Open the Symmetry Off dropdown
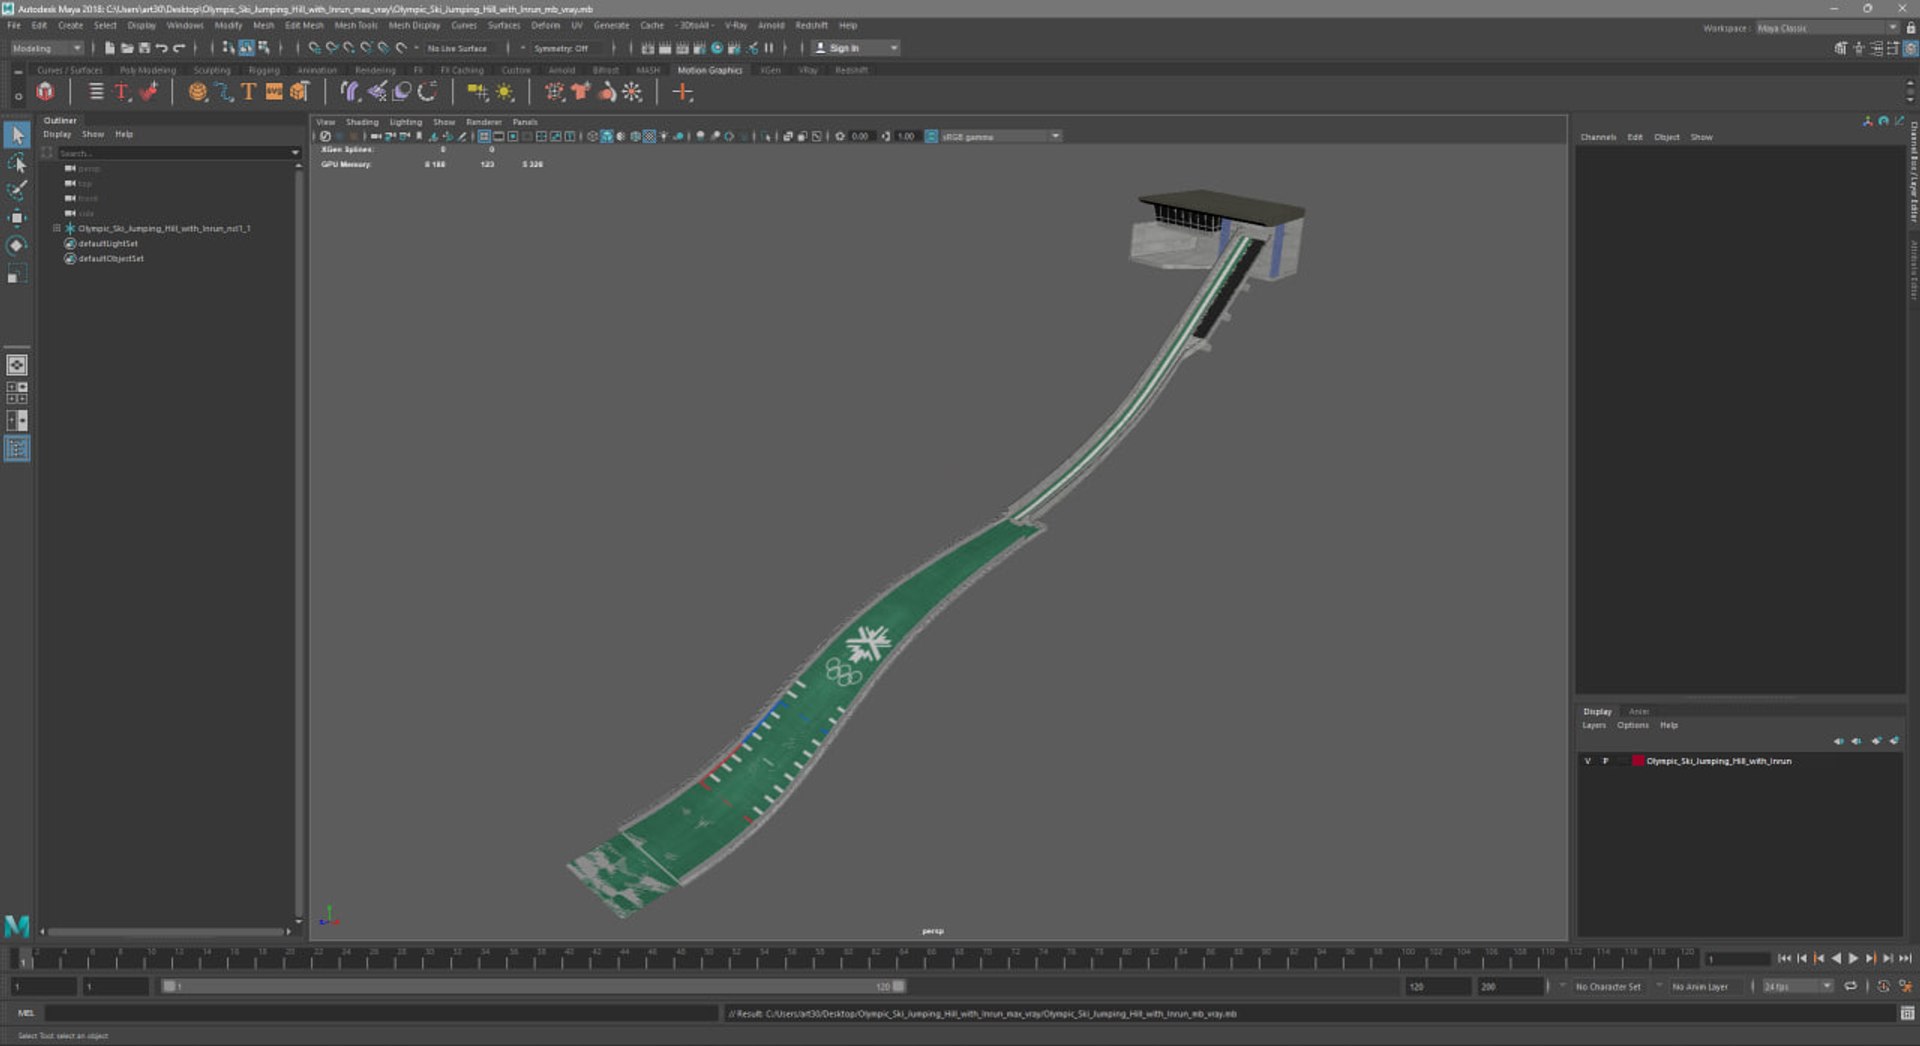This screenshot has height=1046, width=1920. tap(567, 48)
